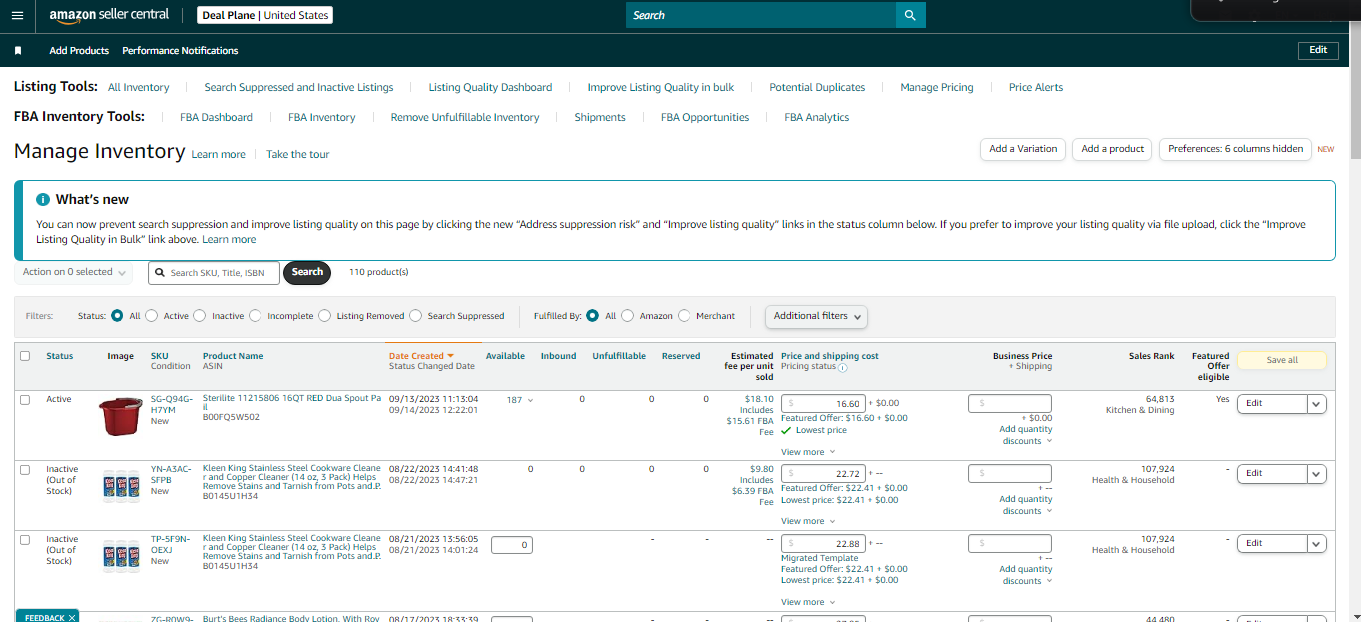The width and height of the screenshot is (1361, 622).
Task: Open the Kleen King YN-A3AC thumbnail
Action: [121, 485]
